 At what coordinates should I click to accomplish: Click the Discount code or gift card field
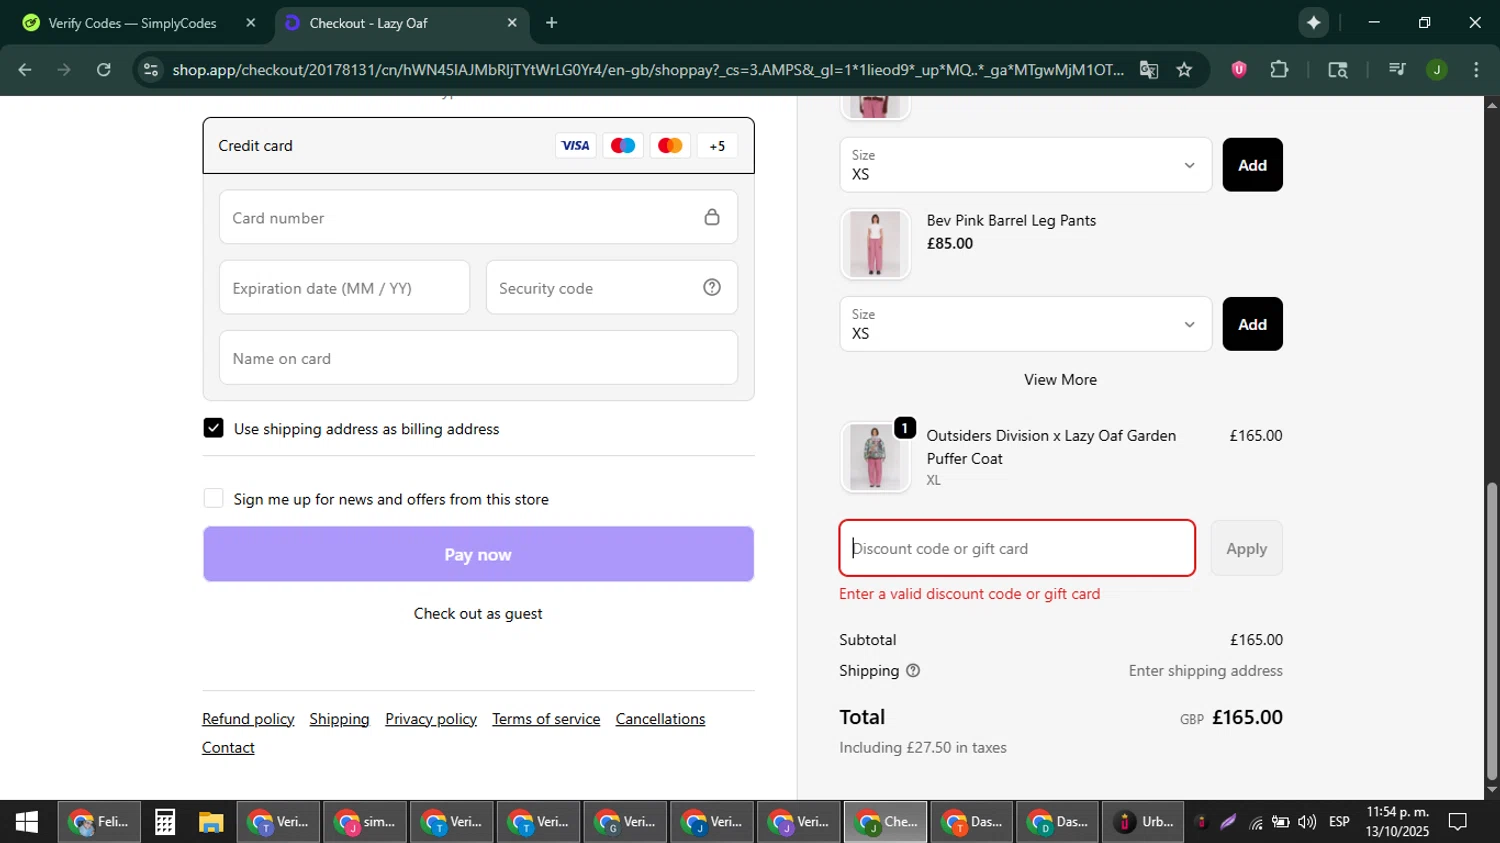point(1017,548)
